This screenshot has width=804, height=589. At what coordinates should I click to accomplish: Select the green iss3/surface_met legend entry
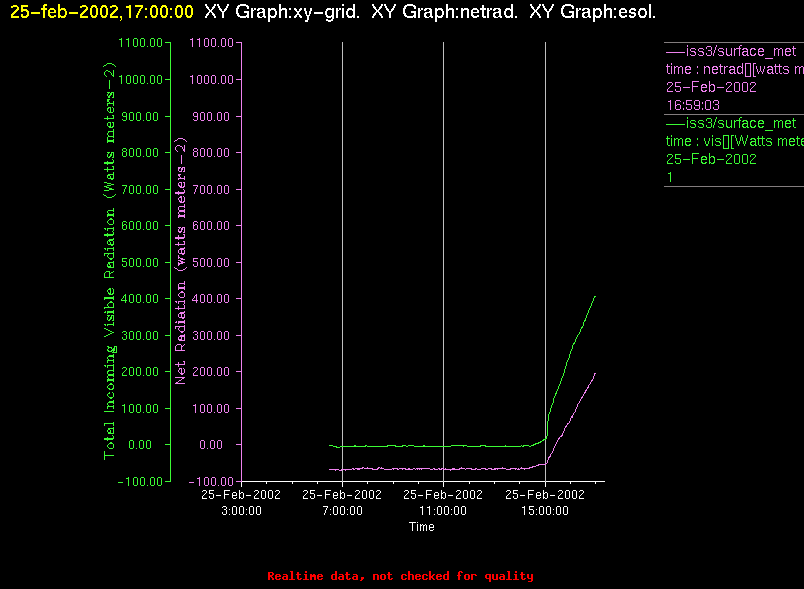click(x=731, y=123)
